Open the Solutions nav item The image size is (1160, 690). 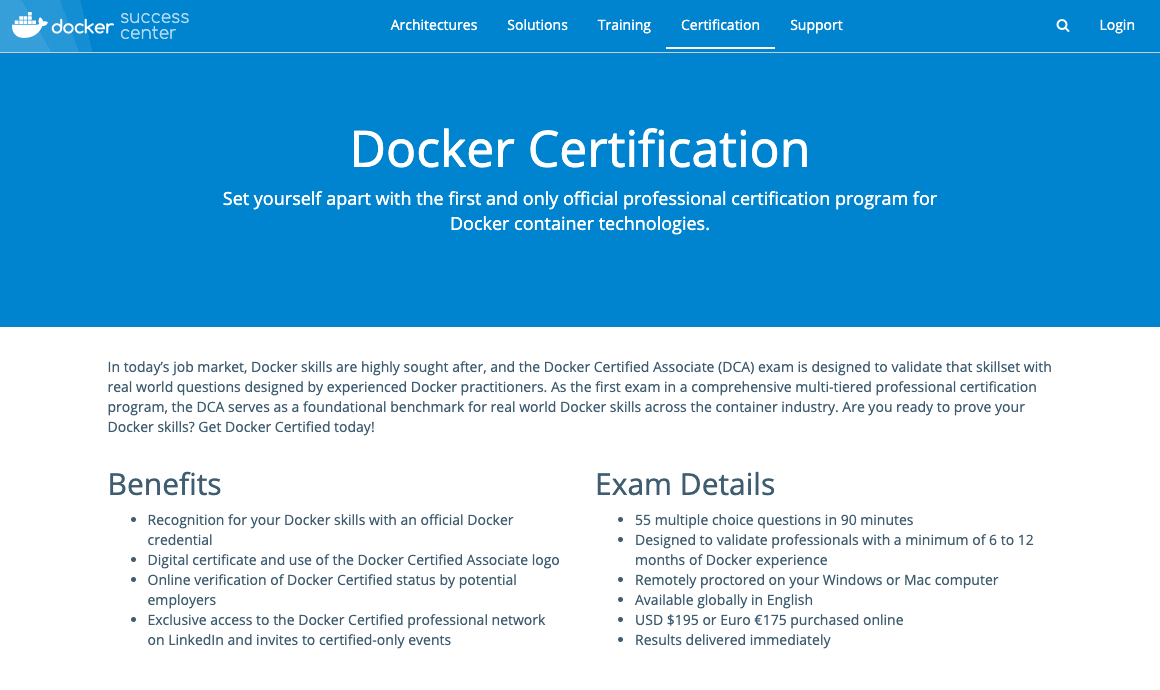[x=537, y=25]
